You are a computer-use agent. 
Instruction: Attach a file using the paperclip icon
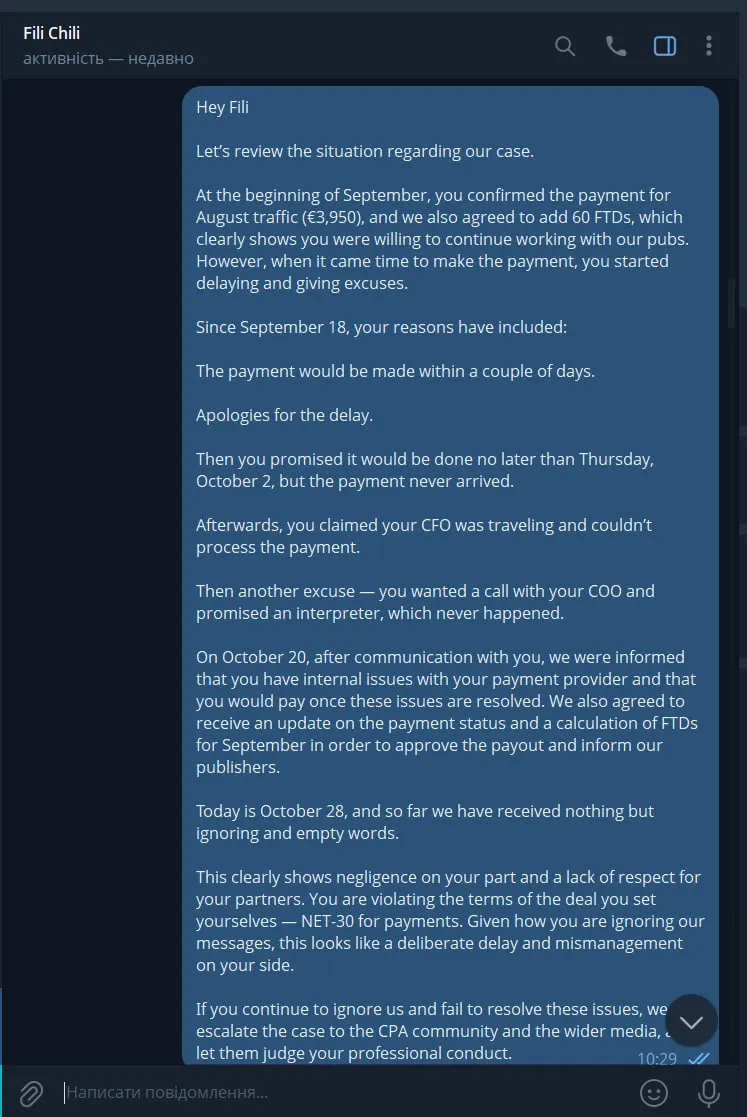[x=31, y=1092]
